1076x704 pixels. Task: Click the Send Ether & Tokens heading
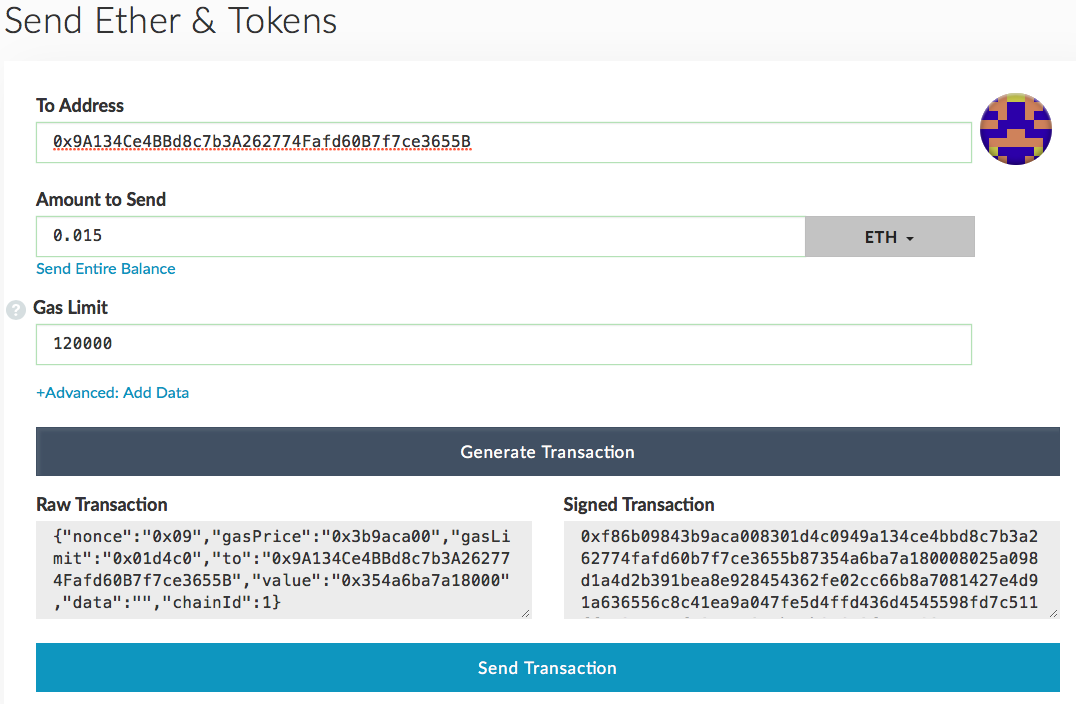tap(171, 21)
